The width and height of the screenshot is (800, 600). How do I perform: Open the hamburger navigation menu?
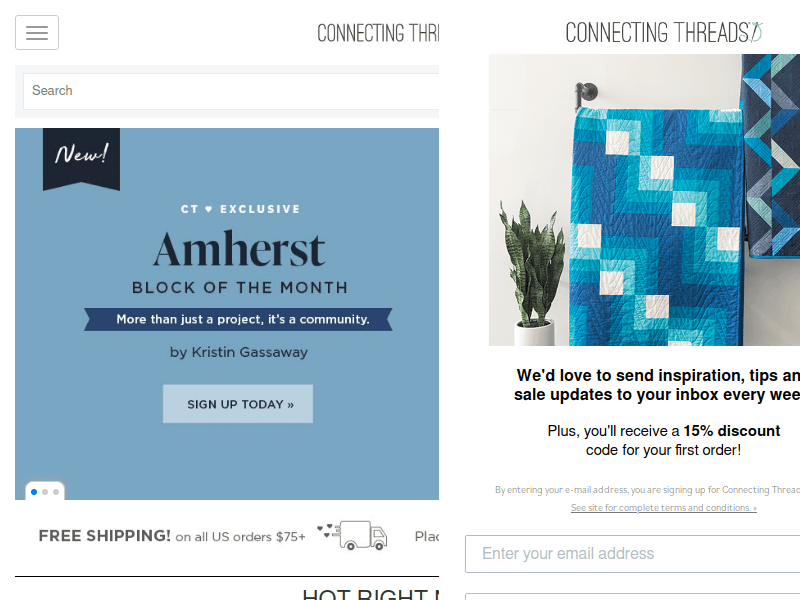pos(37,33)
